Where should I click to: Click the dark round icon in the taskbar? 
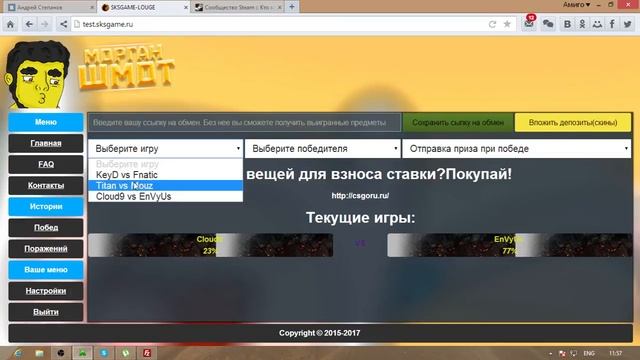point(61,353)
